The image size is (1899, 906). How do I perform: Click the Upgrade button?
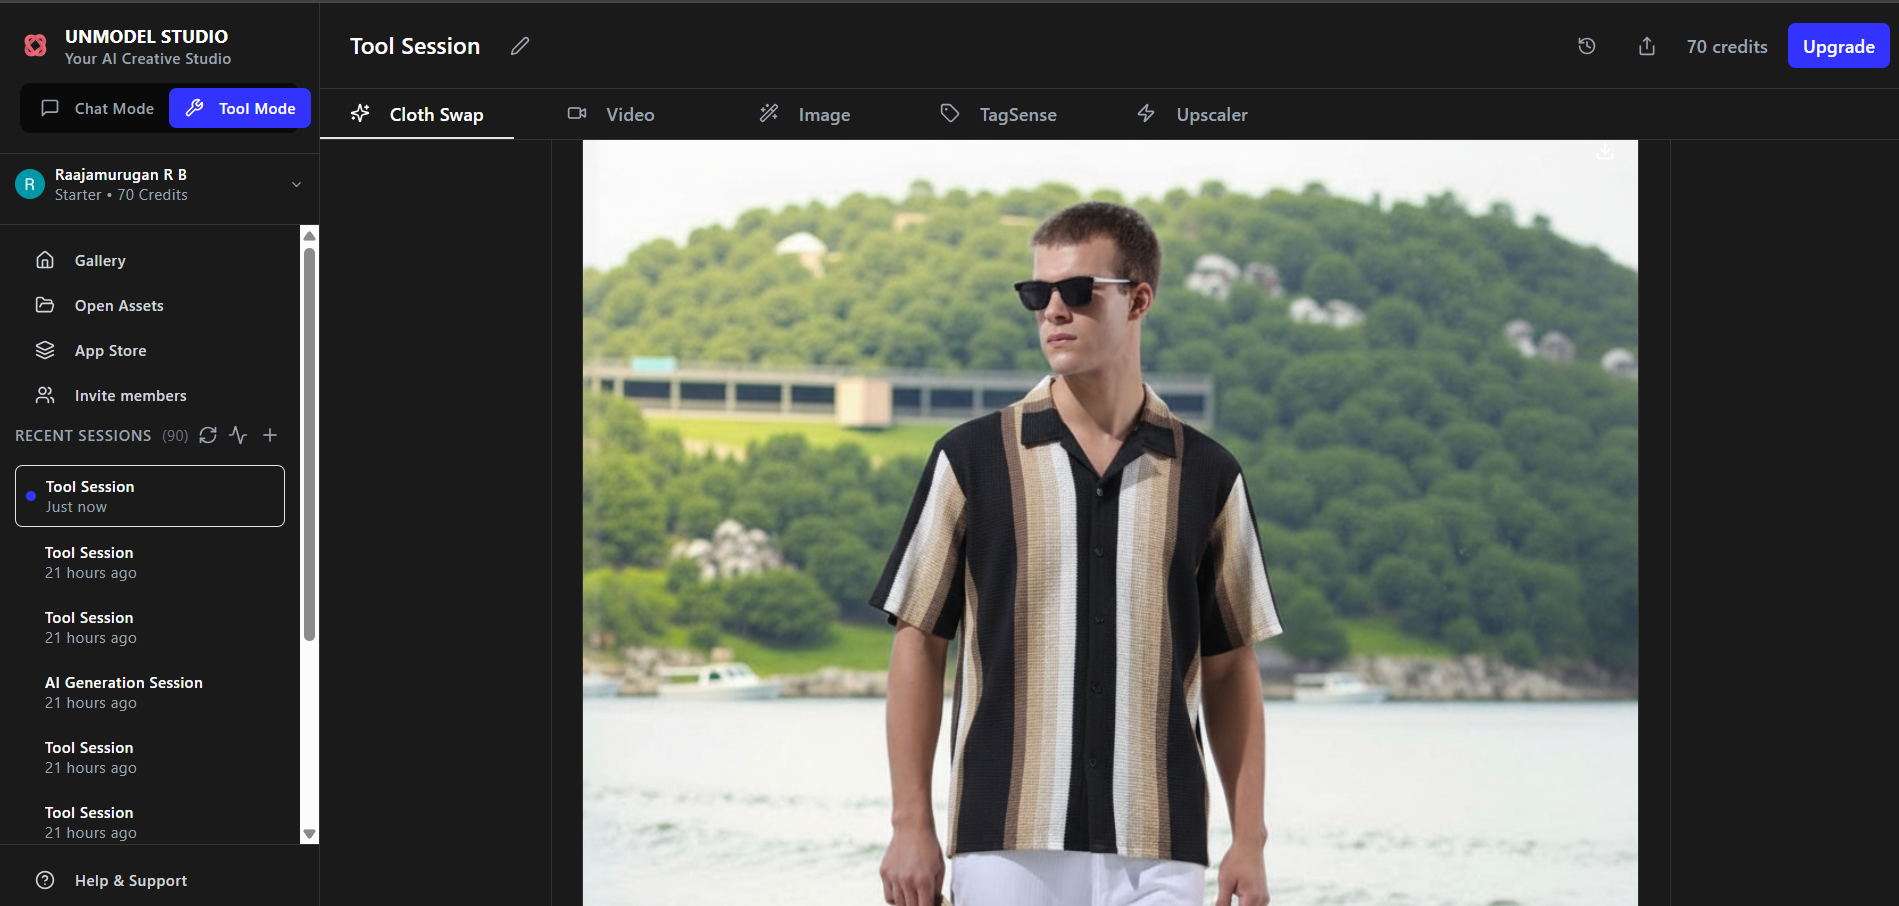coord(1838,46)
